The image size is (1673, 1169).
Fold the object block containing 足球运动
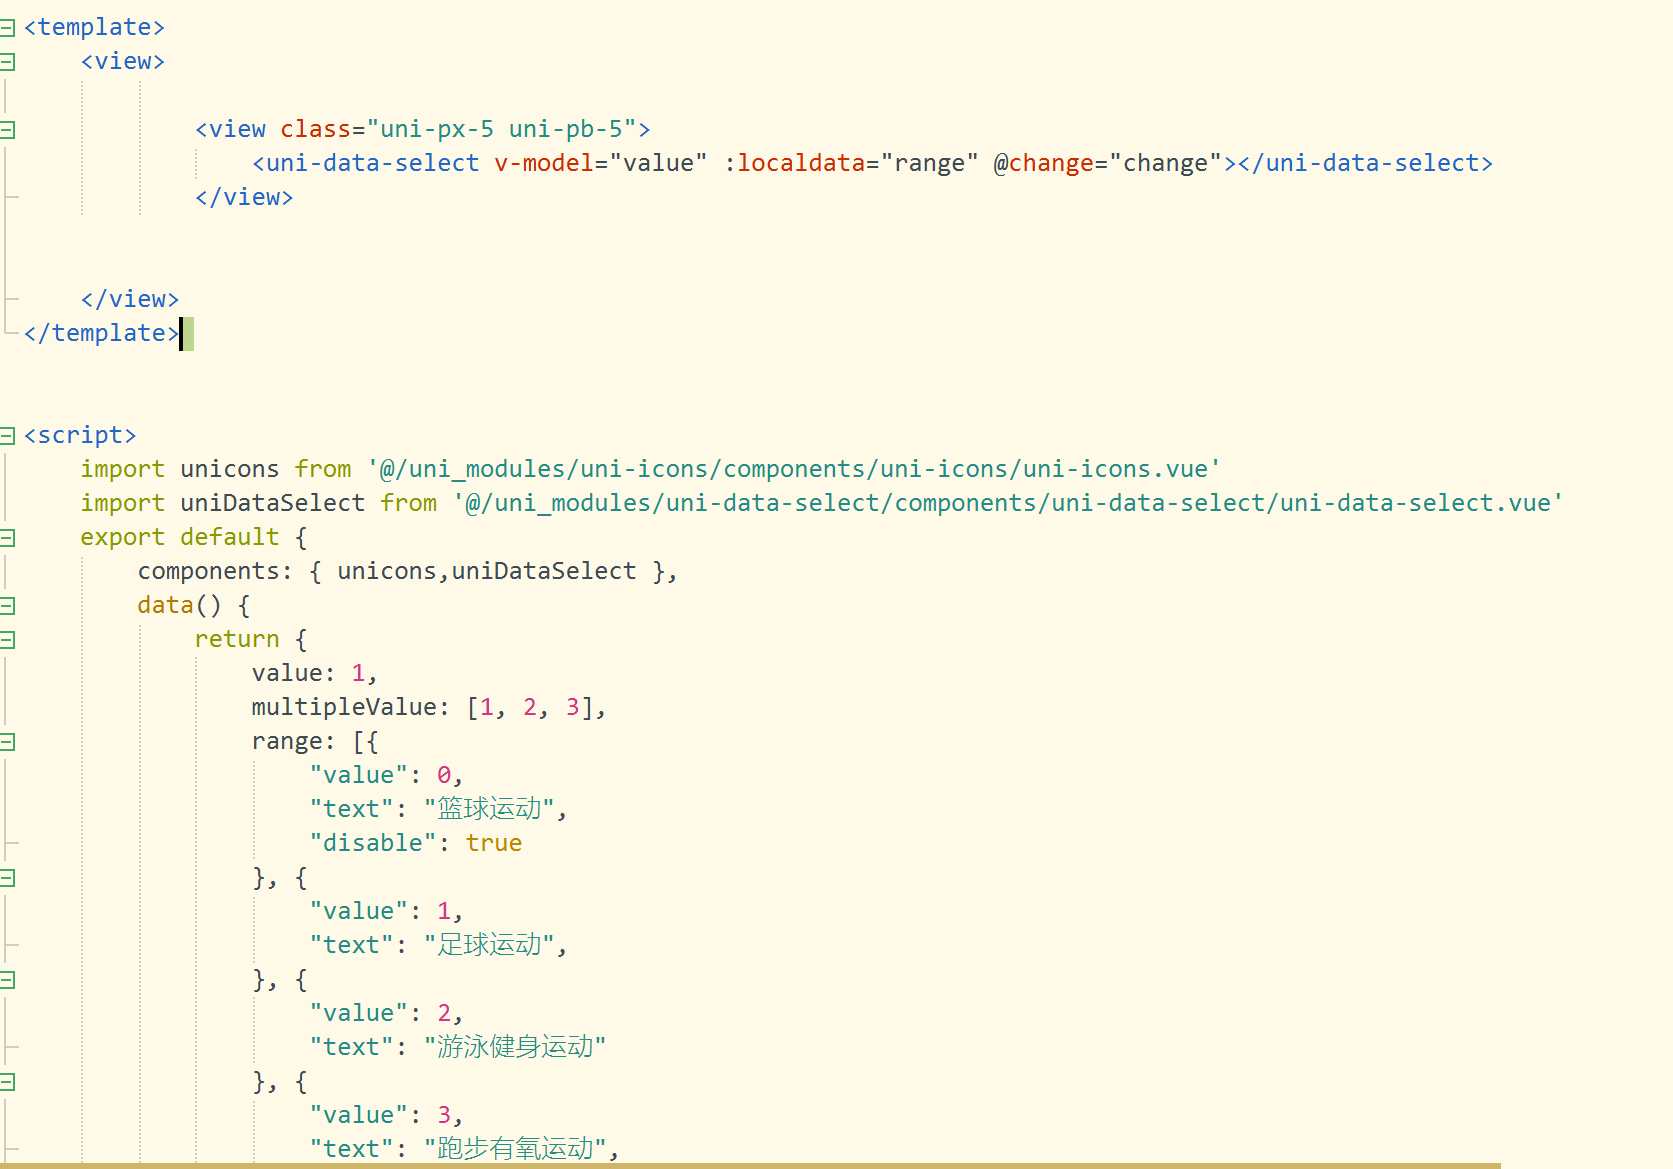coord(7,878)
